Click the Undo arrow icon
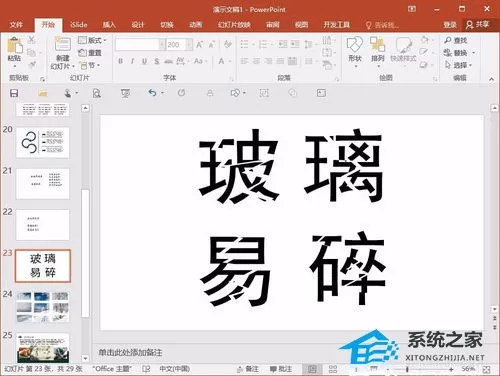The image size is (500, 376). pos(152,93)
